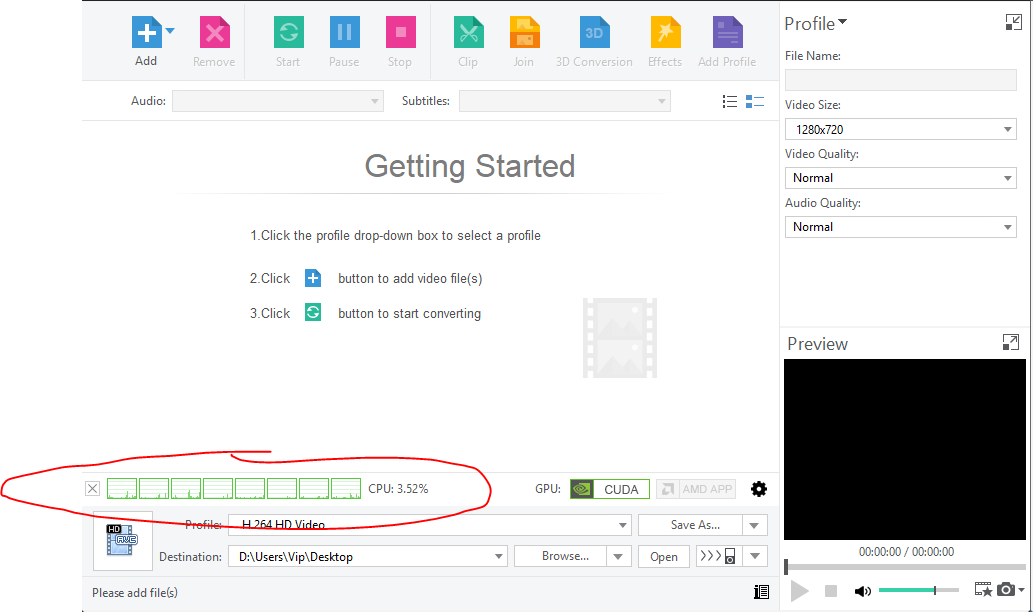Click the first CPU core graph

point(122,489)
